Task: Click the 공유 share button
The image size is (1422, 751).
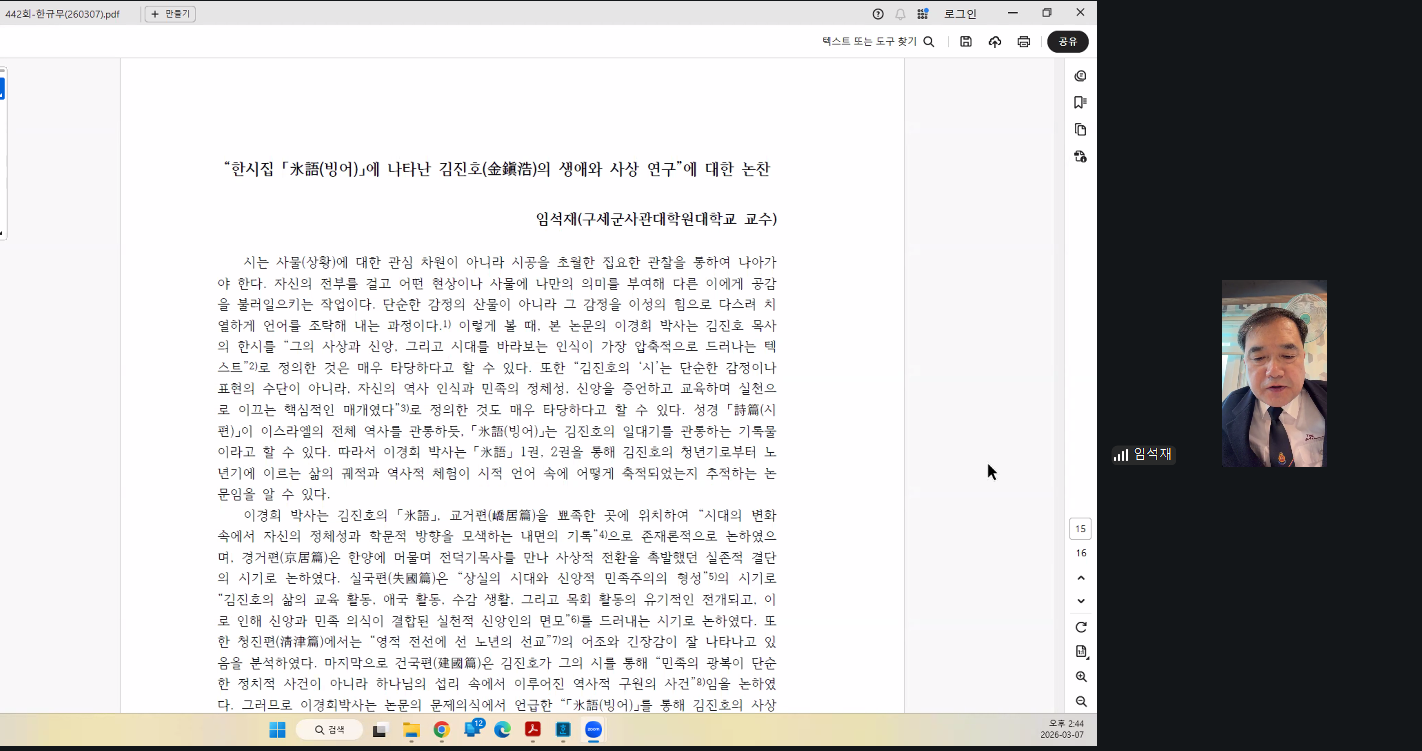Action: (x=1067, y=42)
